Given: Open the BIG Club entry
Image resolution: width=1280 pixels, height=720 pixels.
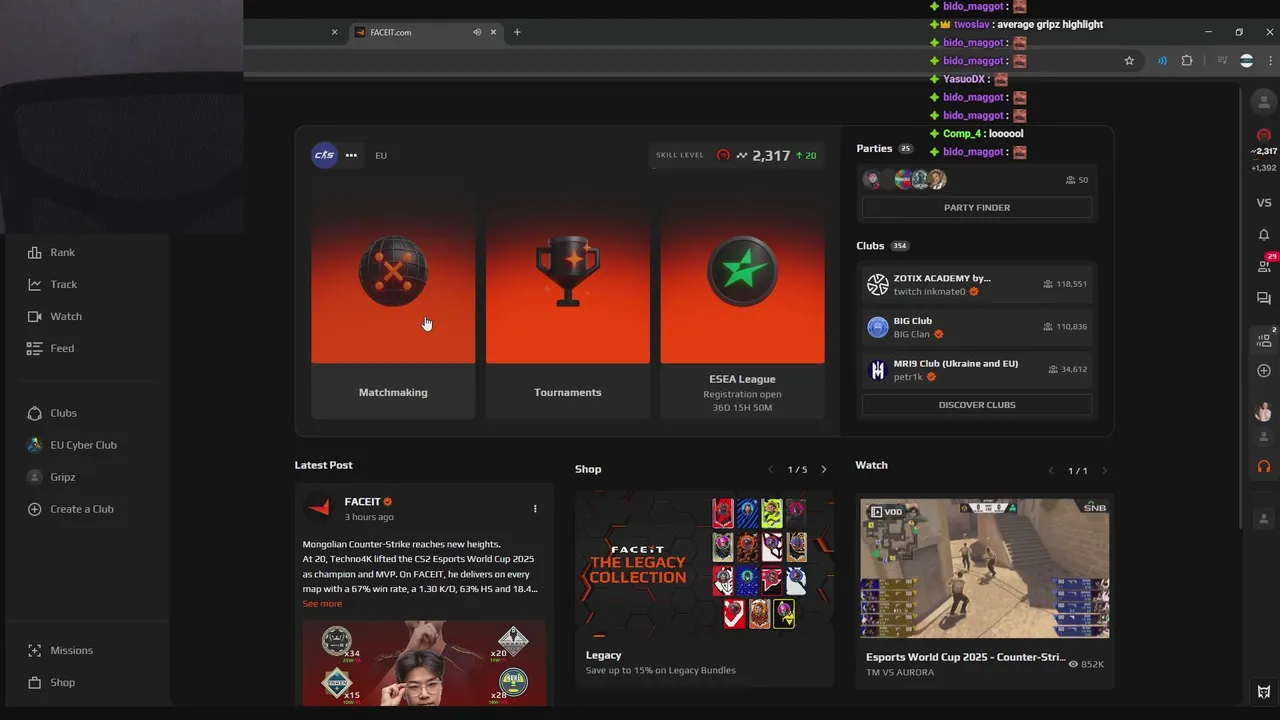Looking at the screenshot, I should point(977,327).
